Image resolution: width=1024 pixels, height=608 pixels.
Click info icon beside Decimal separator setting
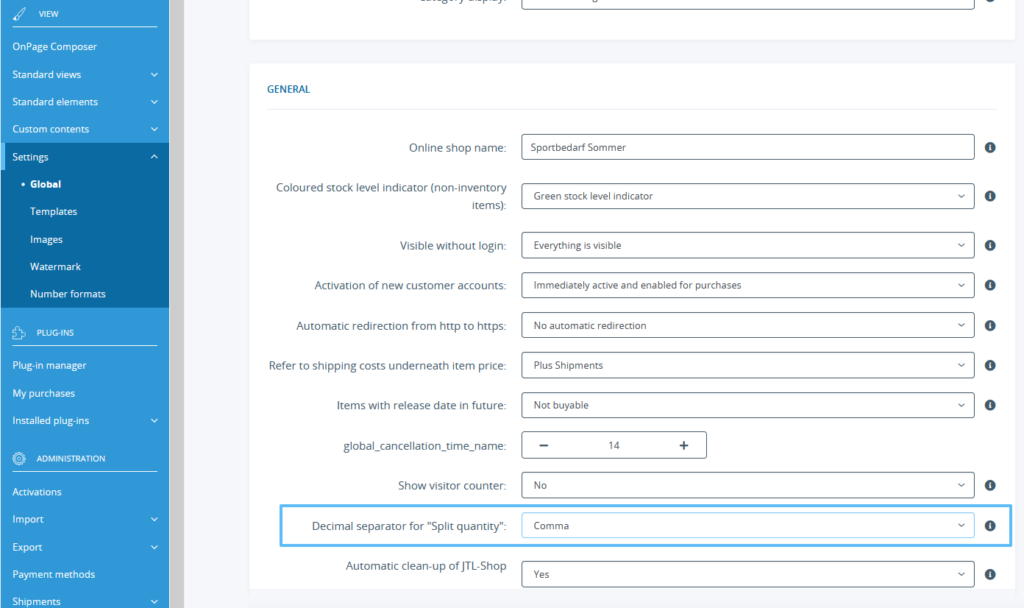pyautogui.click(x=990, y=525)
